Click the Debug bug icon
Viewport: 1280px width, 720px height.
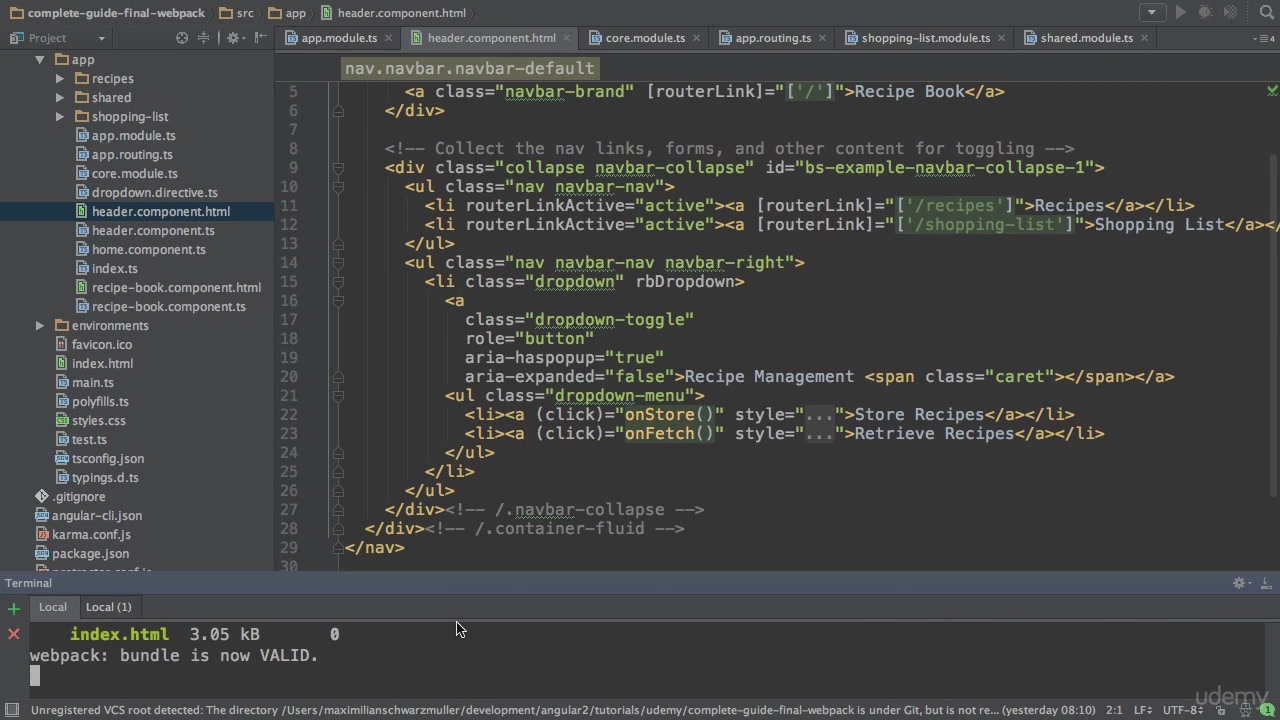click(x=1205, y=13)
